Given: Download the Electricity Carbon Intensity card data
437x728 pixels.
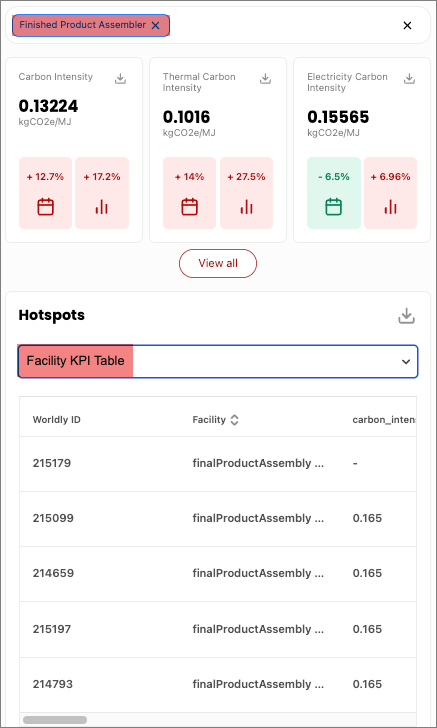Looking at the screenshot, I should coord(409,78).
